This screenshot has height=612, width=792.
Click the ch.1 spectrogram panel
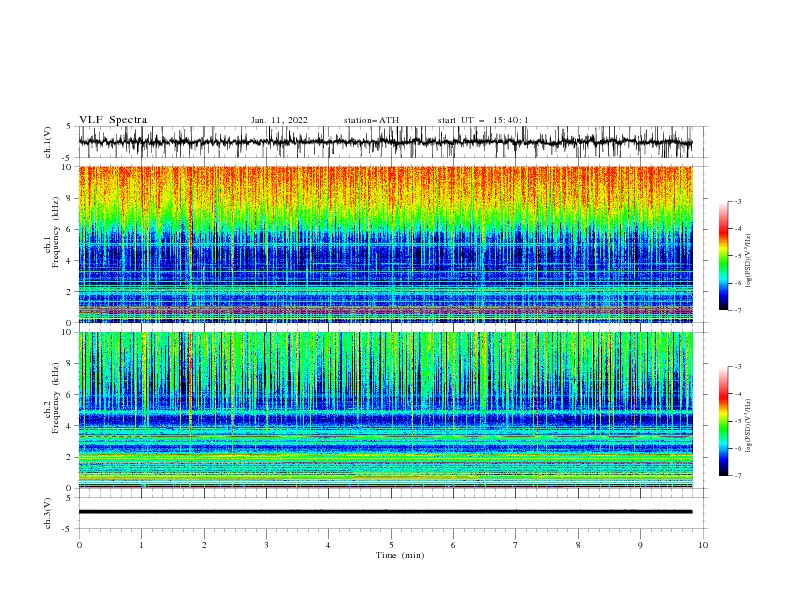coord(385,244)
